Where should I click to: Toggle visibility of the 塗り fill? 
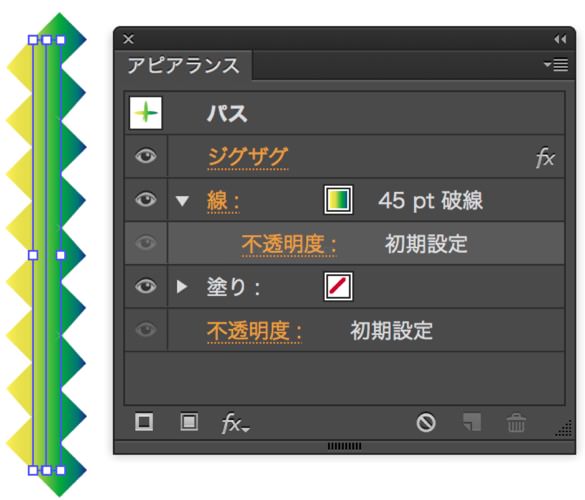click(x=146, y=287)
